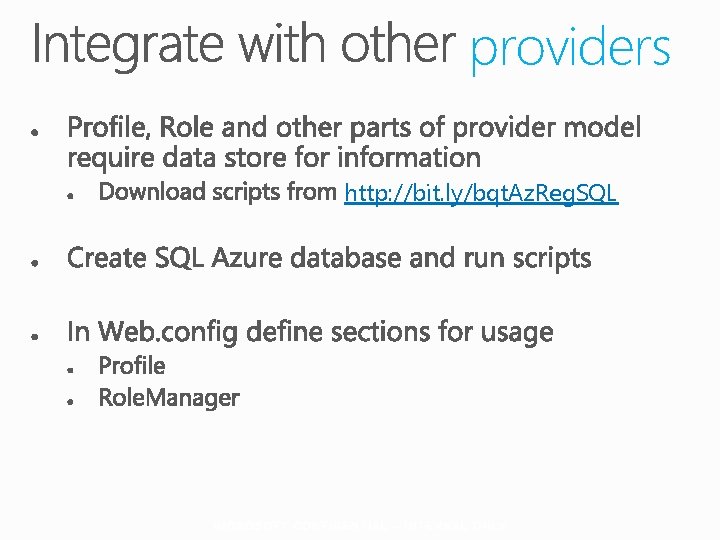Select 'Create SQL Azure database and run scripts' line
The image size is (720, 540).
(329, 258)
